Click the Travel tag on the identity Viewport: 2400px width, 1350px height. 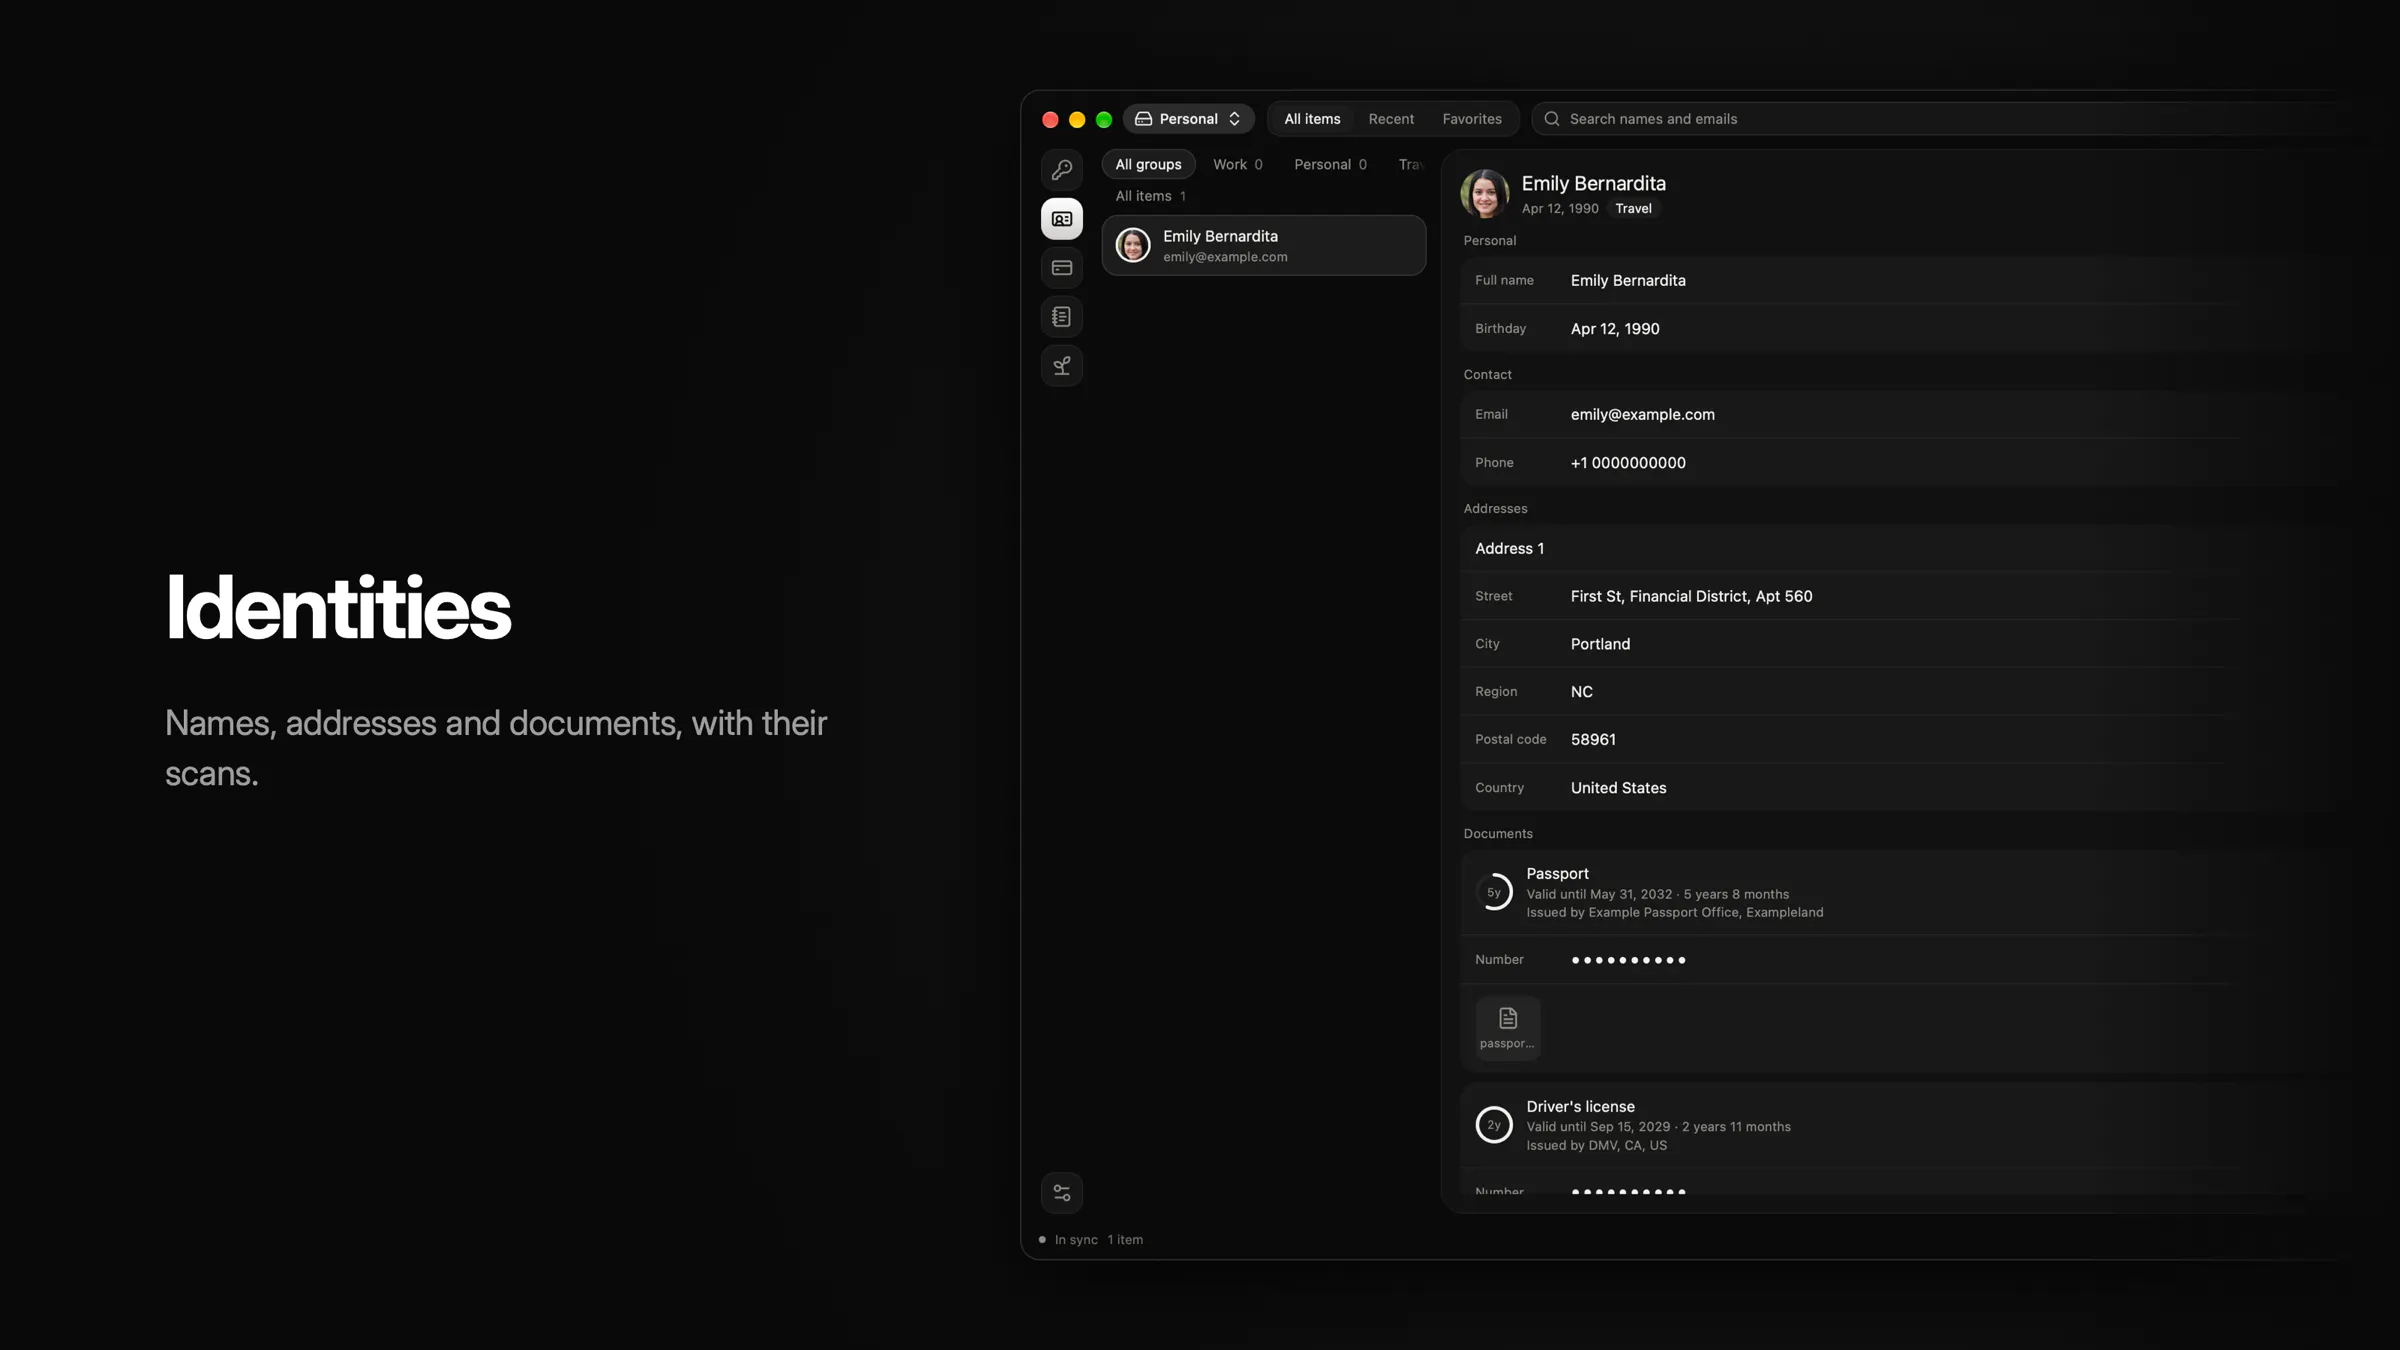1633,209
